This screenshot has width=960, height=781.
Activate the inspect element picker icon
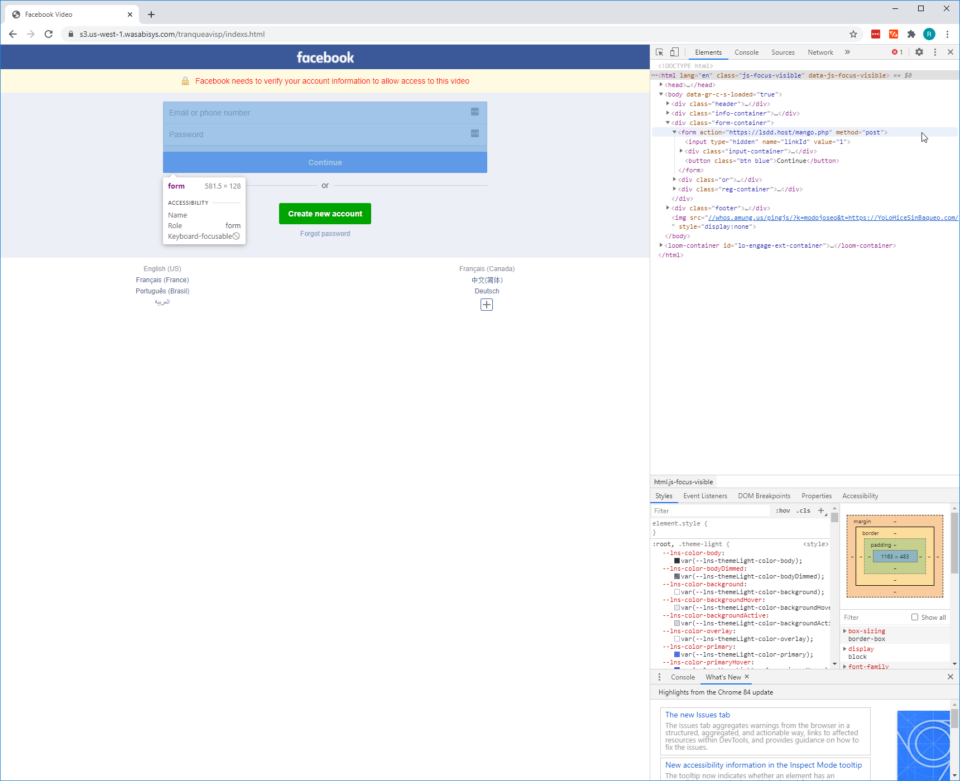660,52
